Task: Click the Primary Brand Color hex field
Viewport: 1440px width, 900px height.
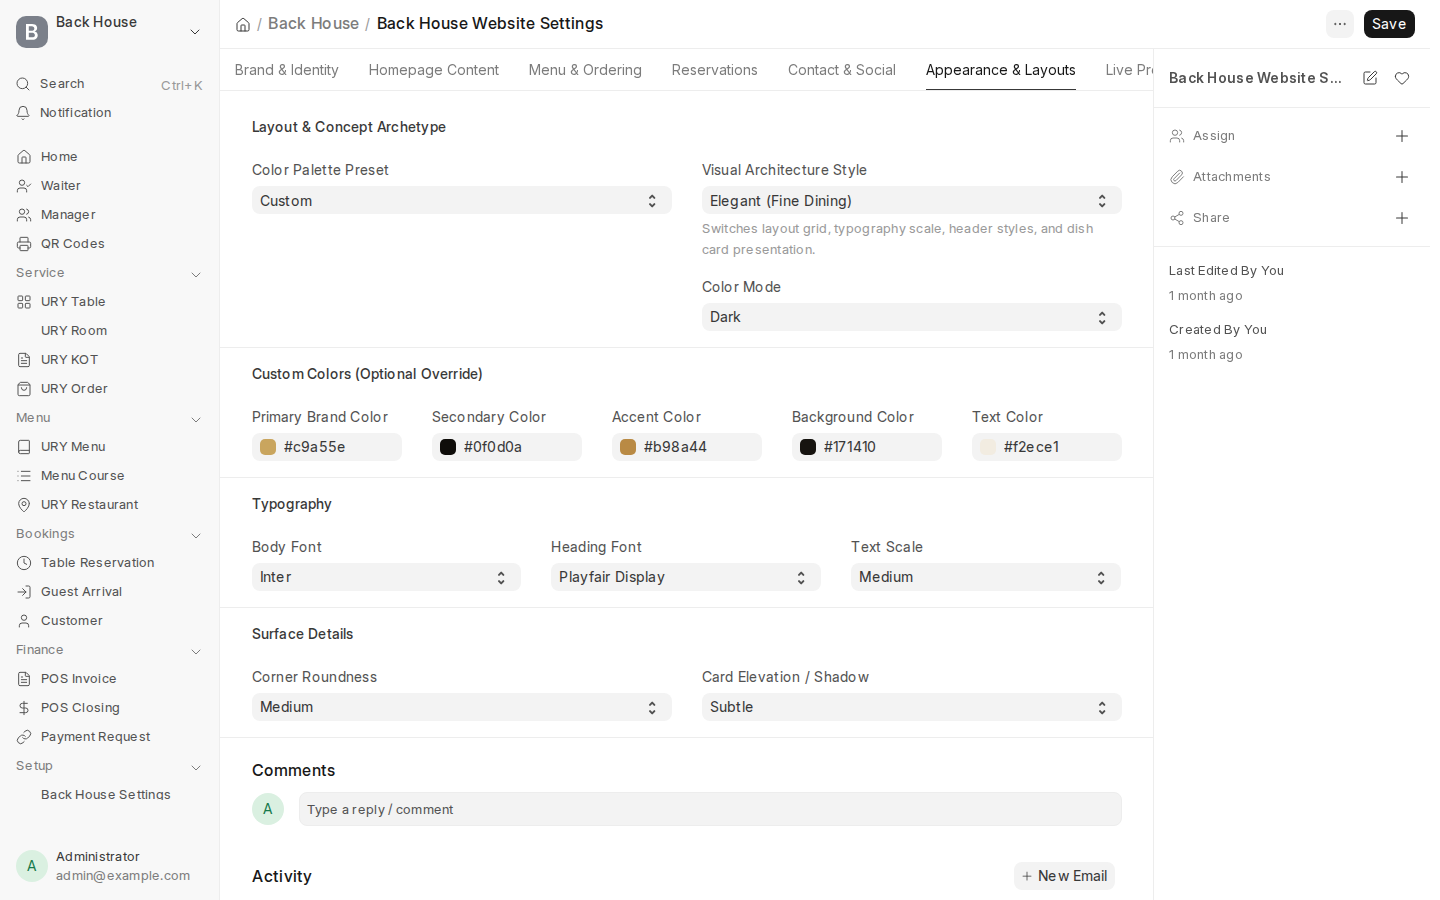Action: point(327,447)
